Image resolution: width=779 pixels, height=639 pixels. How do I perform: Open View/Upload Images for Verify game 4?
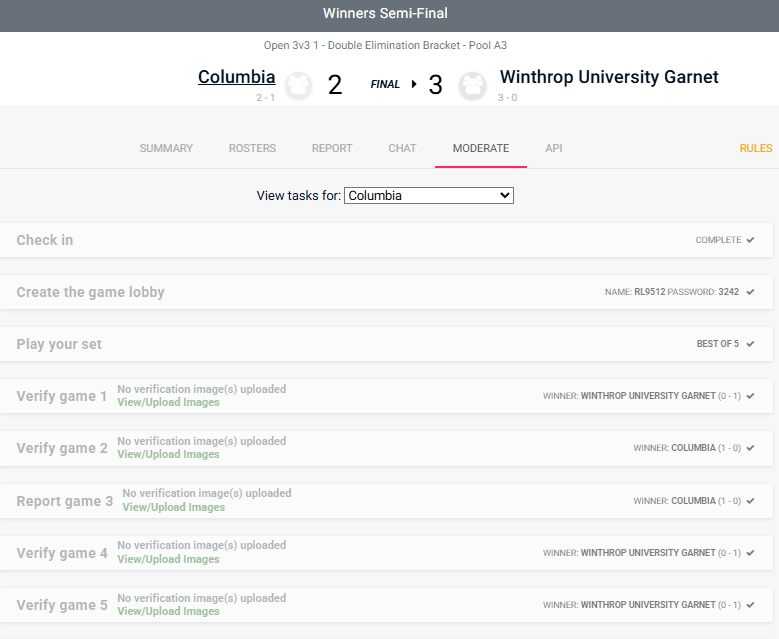(168, 559)
